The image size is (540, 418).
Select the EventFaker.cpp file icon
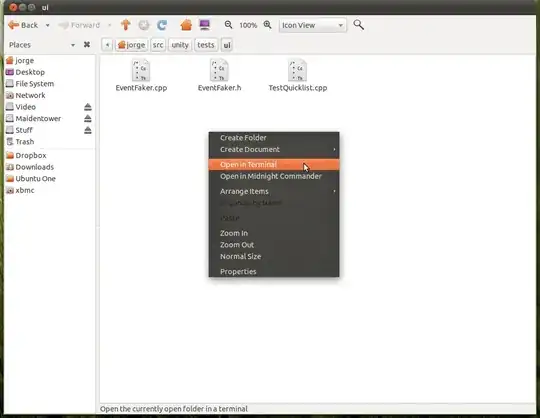click(x=141, y=71)
